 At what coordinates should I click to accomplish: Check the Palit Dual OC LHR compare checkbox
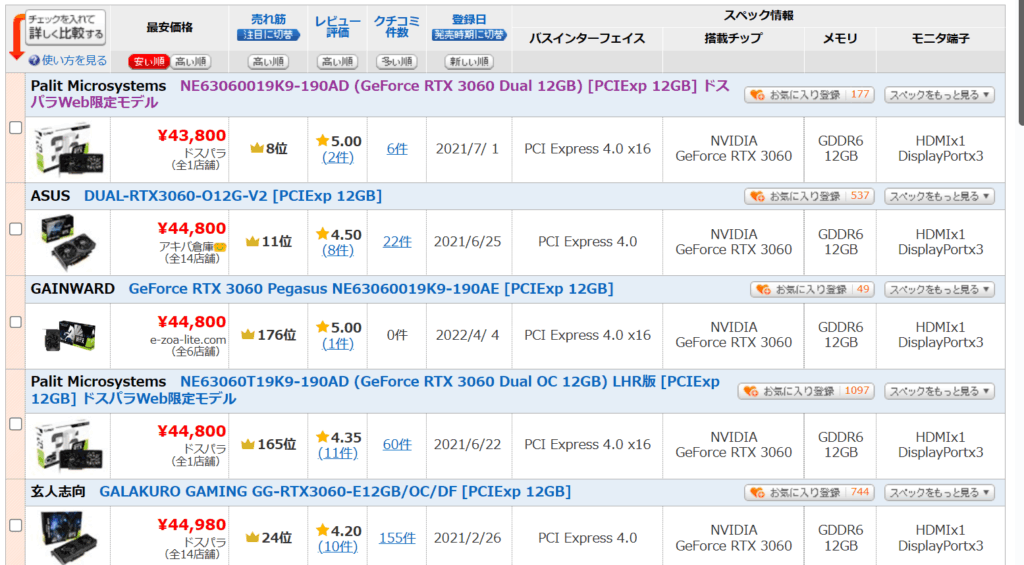16,424
